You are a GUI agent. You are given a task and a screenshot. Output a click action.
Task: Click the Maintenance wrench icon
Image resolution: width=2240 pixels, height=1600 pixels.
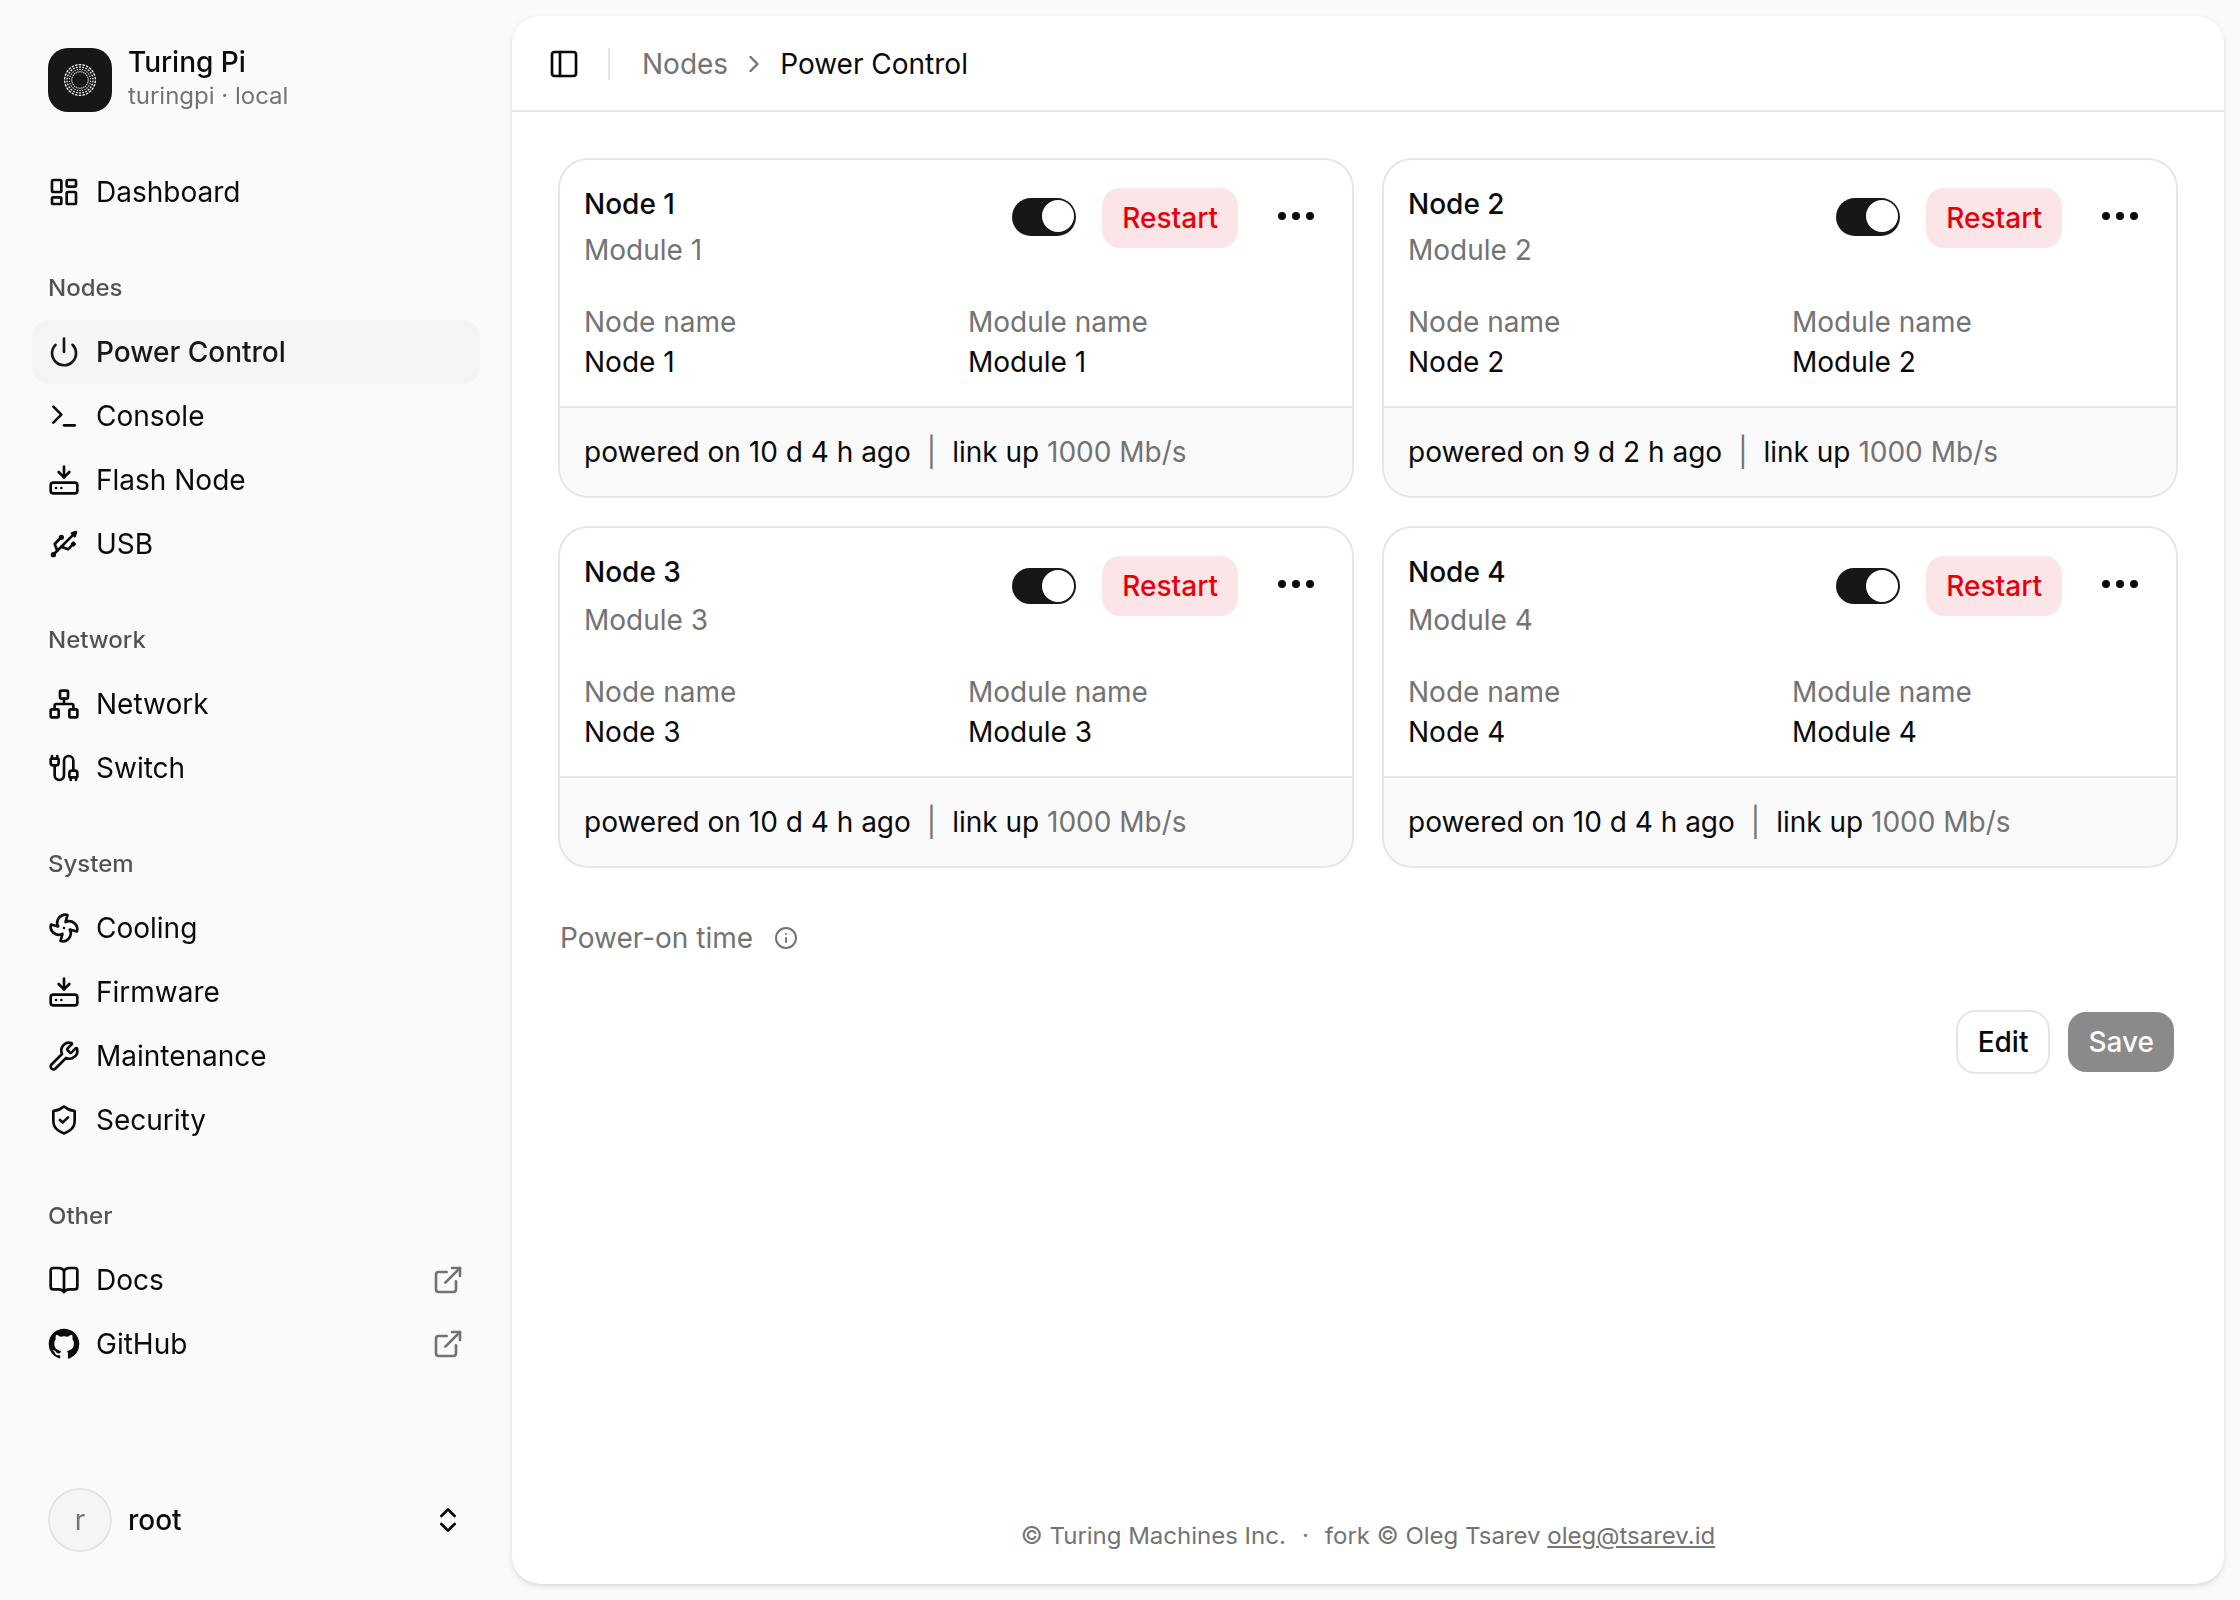[x=64, y=1056]
